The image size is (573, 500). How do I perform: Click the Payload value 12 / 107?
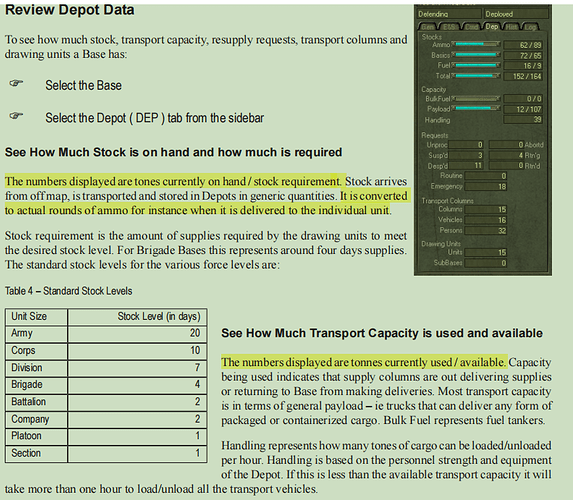(x=523, y=109)
